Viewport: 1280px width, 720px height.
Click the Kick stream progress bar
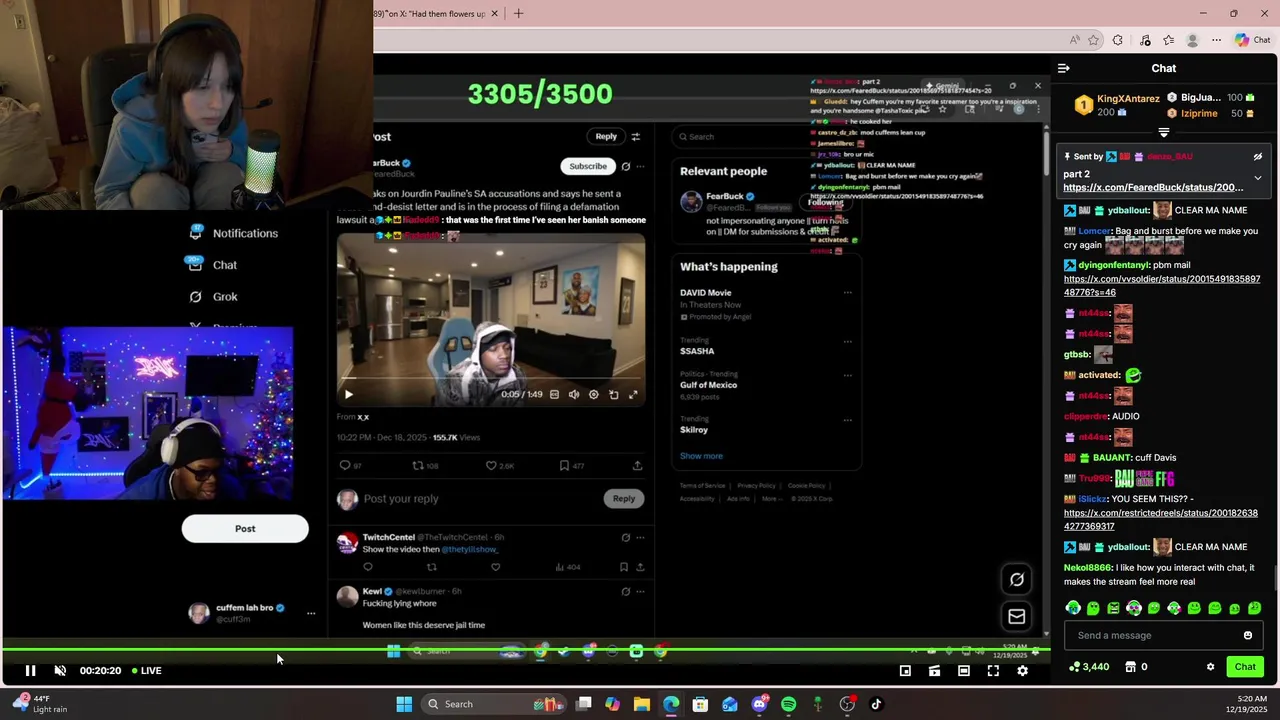525,650
